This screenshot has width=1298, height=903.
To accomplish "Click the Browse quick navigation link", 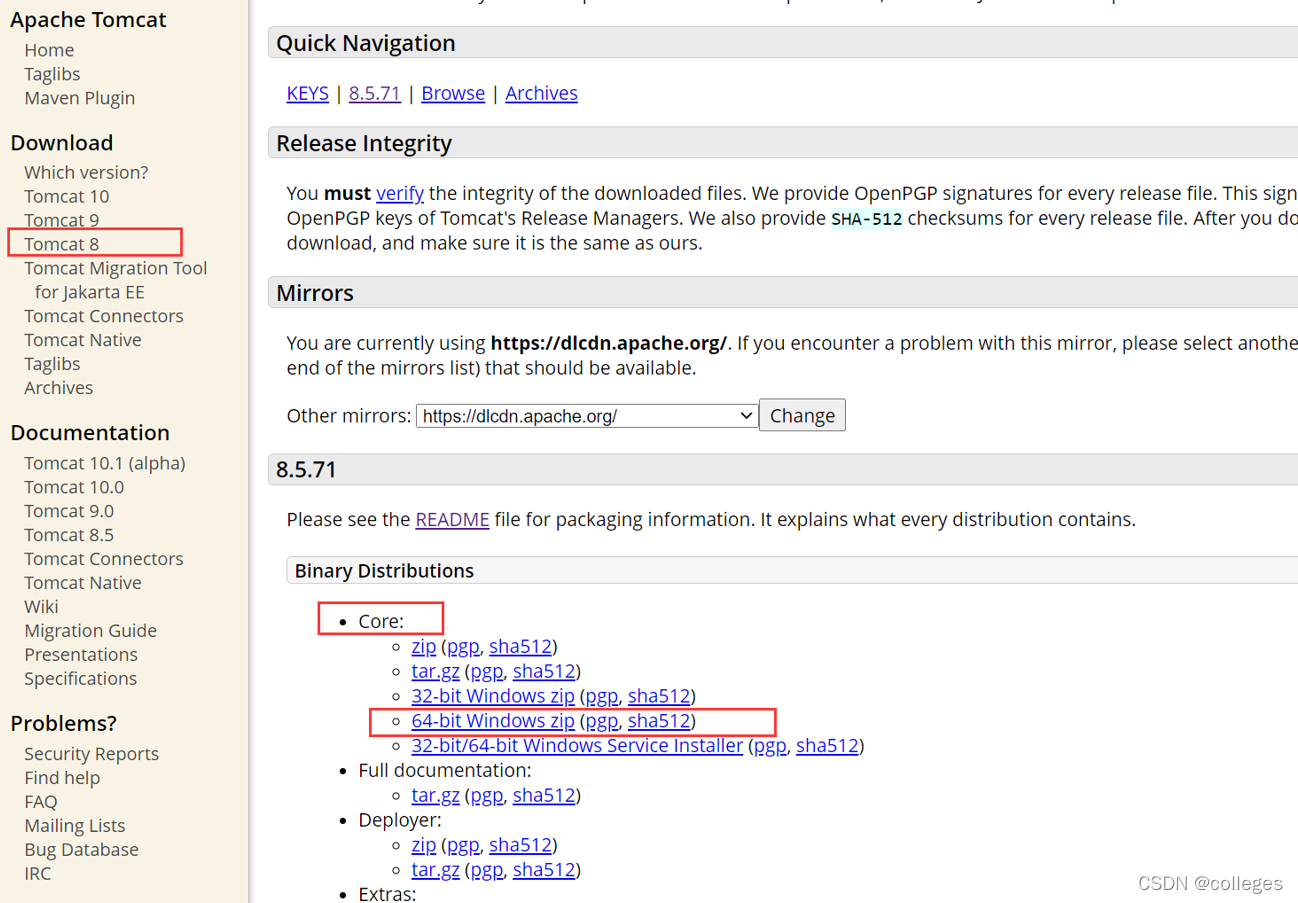I will pos(453,93).
